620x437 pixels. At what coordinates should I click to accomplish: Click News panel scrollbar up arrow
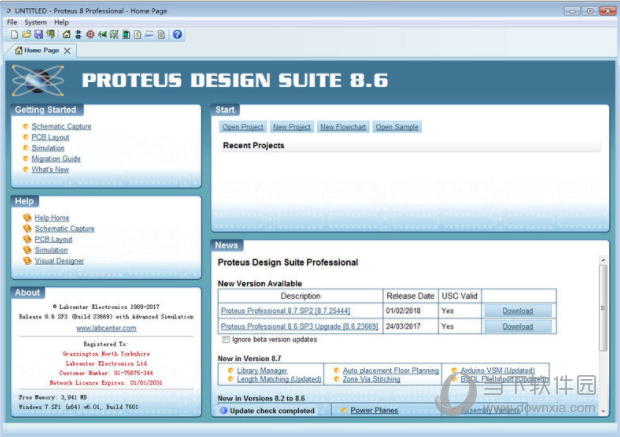(x=603, y=260)
